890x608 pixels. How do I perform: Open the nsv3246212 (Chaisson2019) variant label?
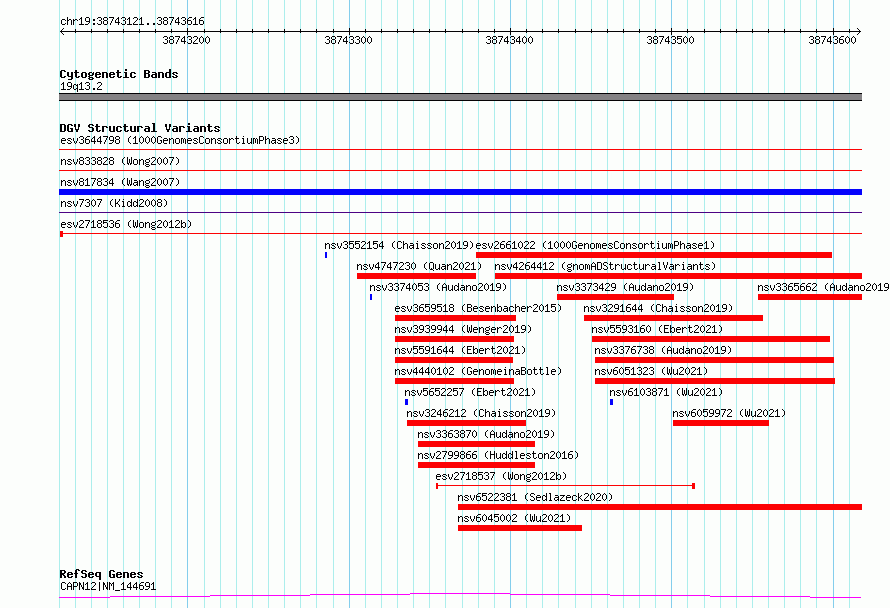coord(481,413)
